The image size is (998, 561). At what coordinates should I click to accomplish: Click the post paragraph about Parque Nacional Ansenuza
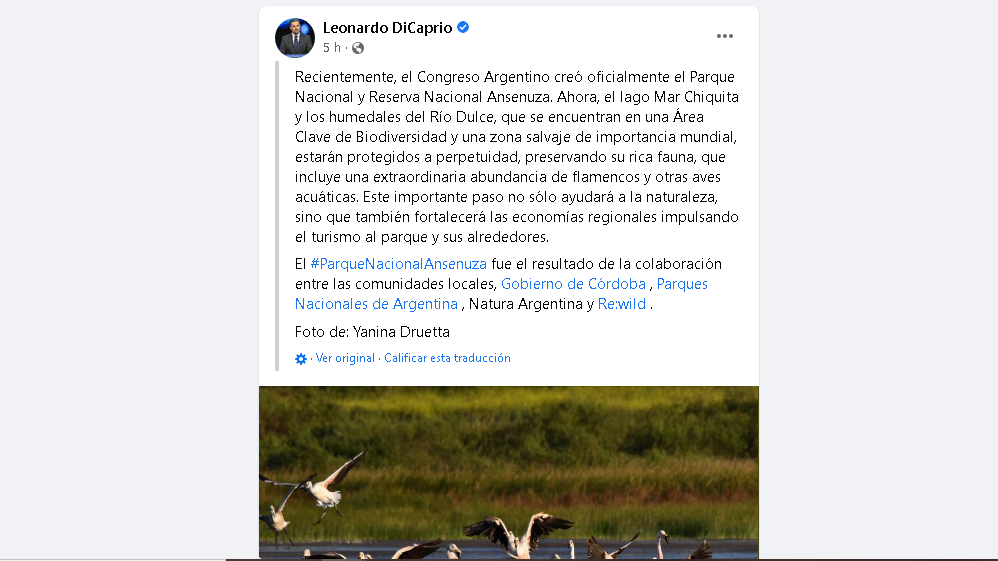pyautogui.click(x=517, y=157)
